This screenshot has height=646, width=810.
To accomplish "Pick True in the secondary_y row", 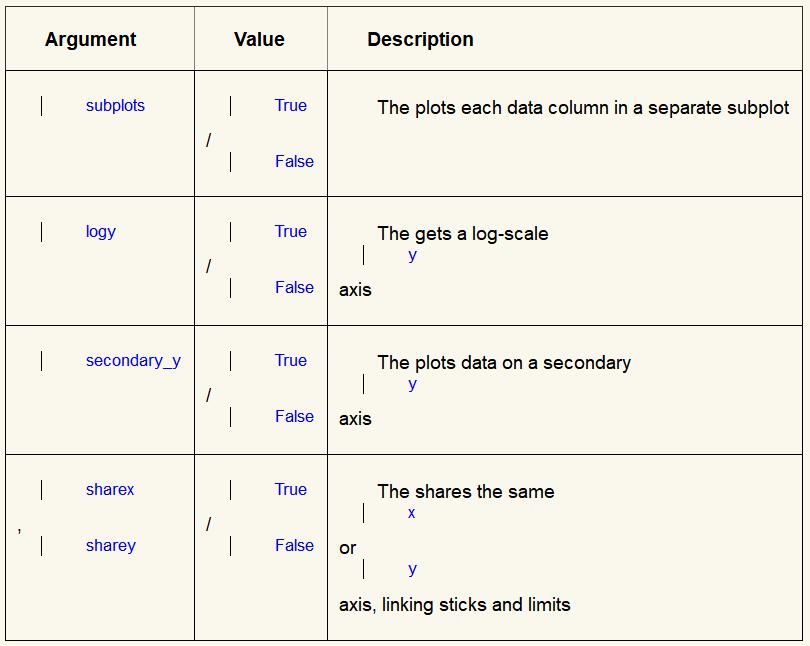I will pos(291,361).
